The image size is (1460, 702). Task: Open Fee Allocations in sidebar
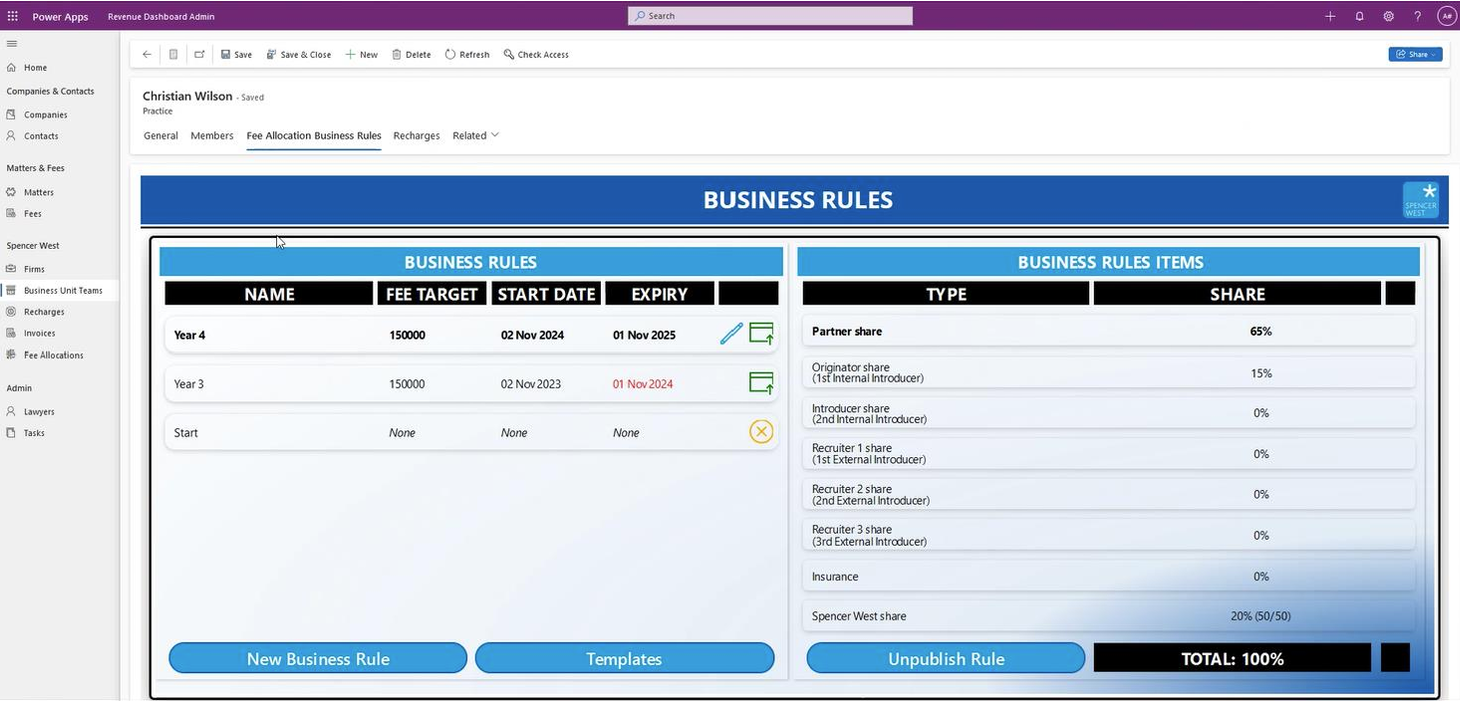[x=53, y=355]
